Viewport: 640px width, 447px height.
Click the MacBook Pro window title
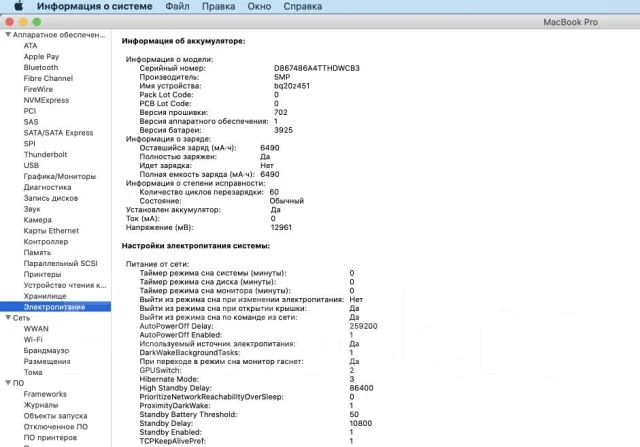pos(570,22)
